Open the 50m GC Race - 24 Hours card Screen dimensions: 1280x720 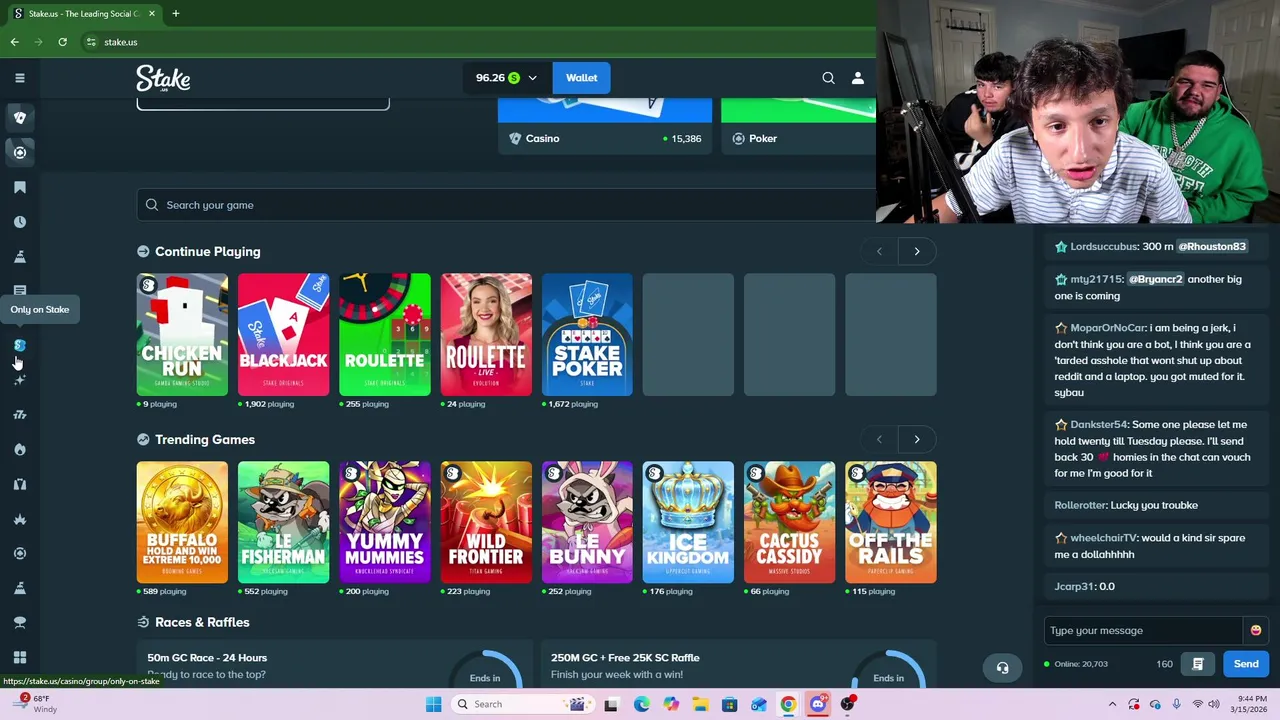pyautogui.click(x=335, y=665)
